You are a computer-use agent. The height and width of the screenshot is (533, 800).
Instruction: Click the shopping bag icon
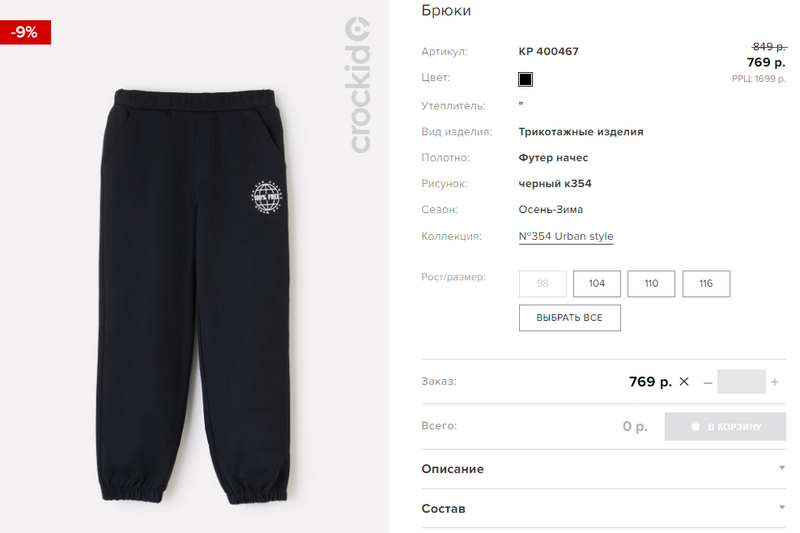pos(695,426)
